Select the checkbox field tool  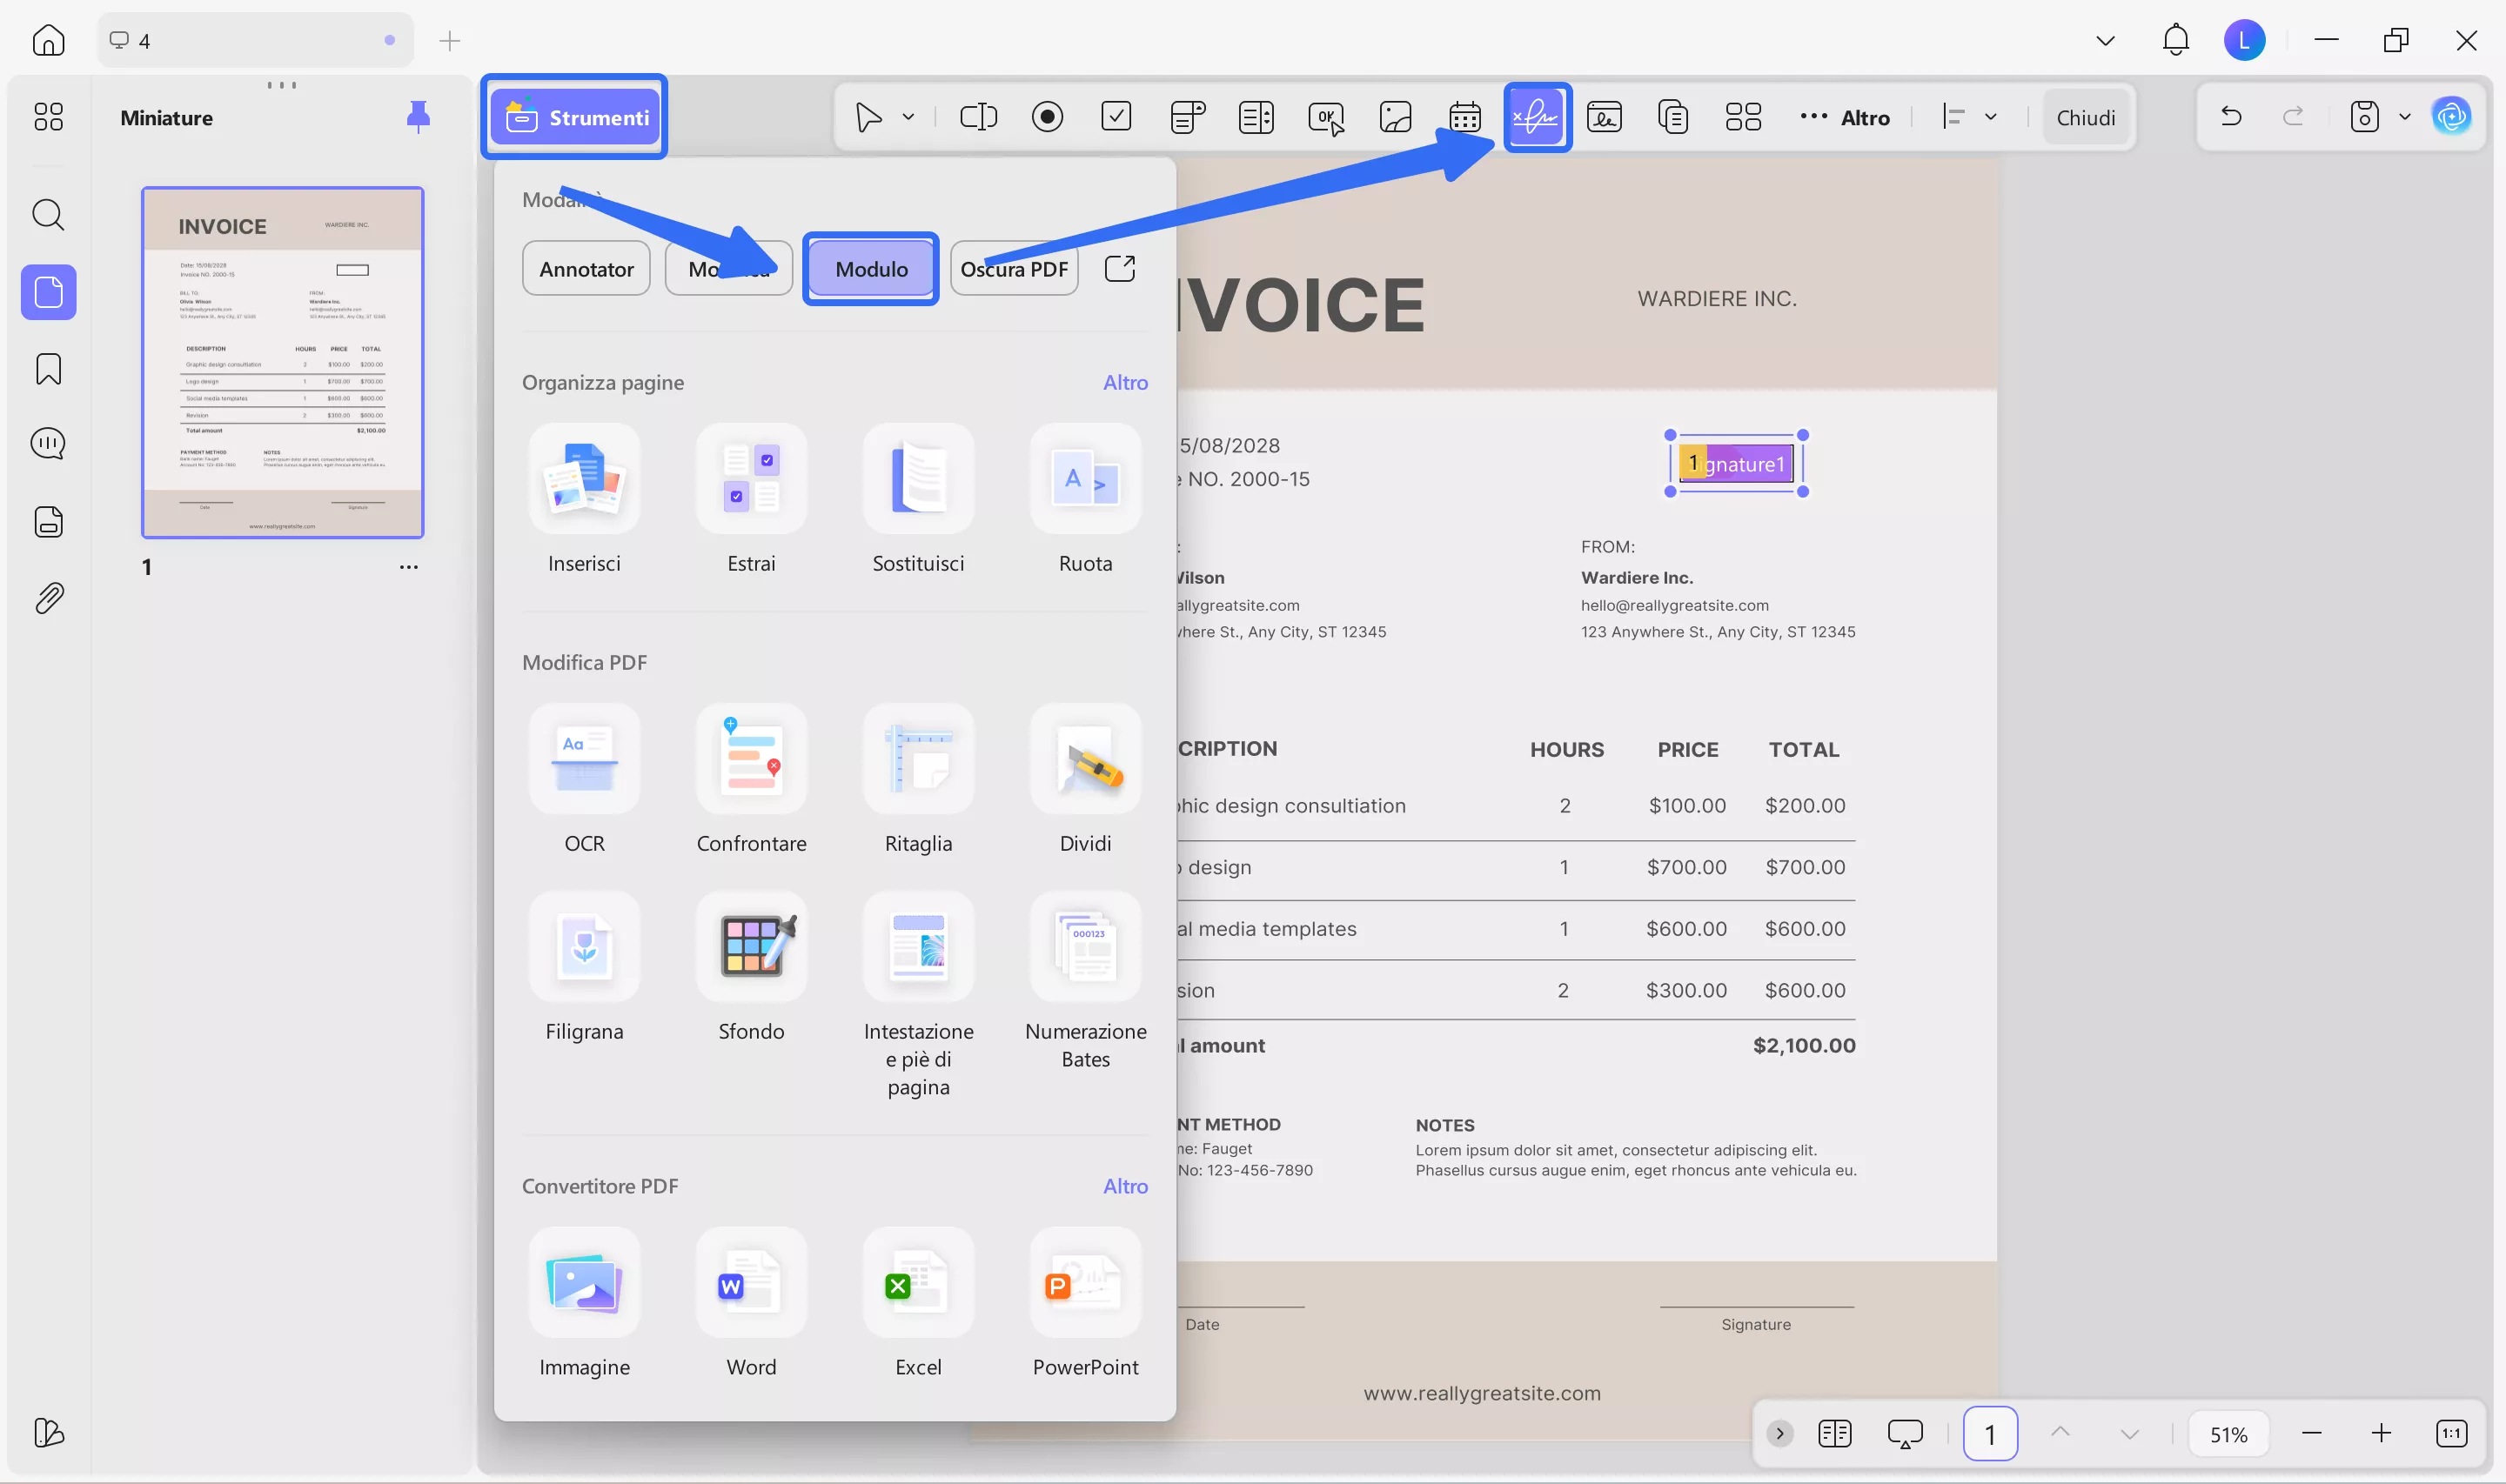pos(1116,117)
